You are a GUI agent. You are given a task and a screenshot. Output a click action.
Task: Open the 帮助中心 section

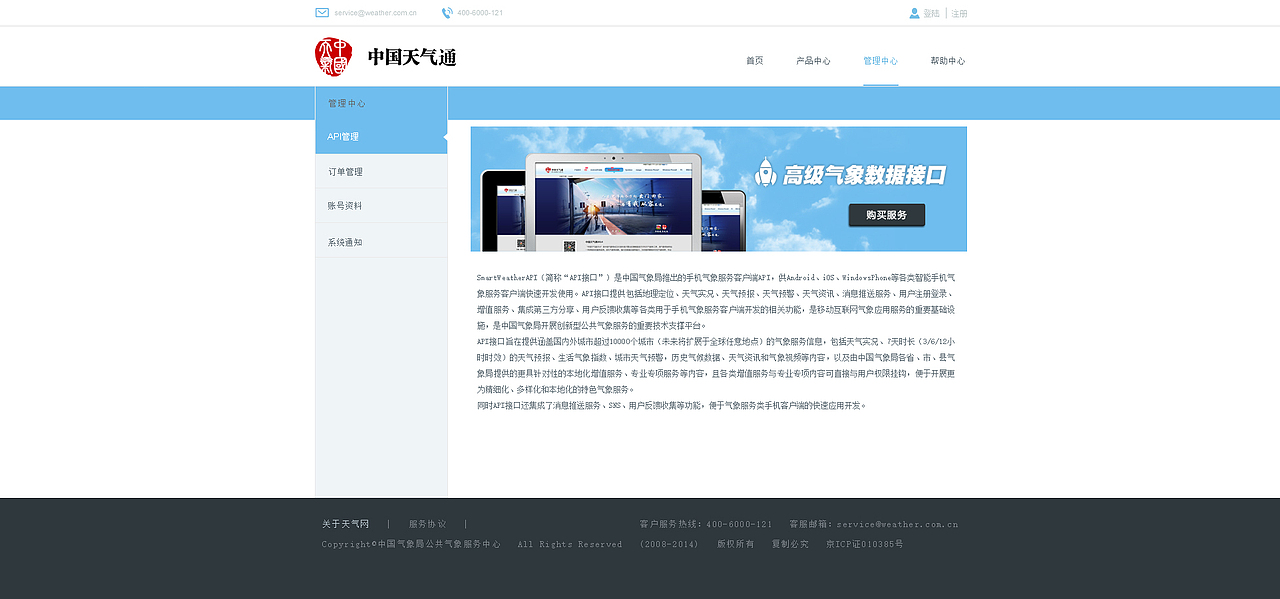pyautogui.click(x=945, y=60)
